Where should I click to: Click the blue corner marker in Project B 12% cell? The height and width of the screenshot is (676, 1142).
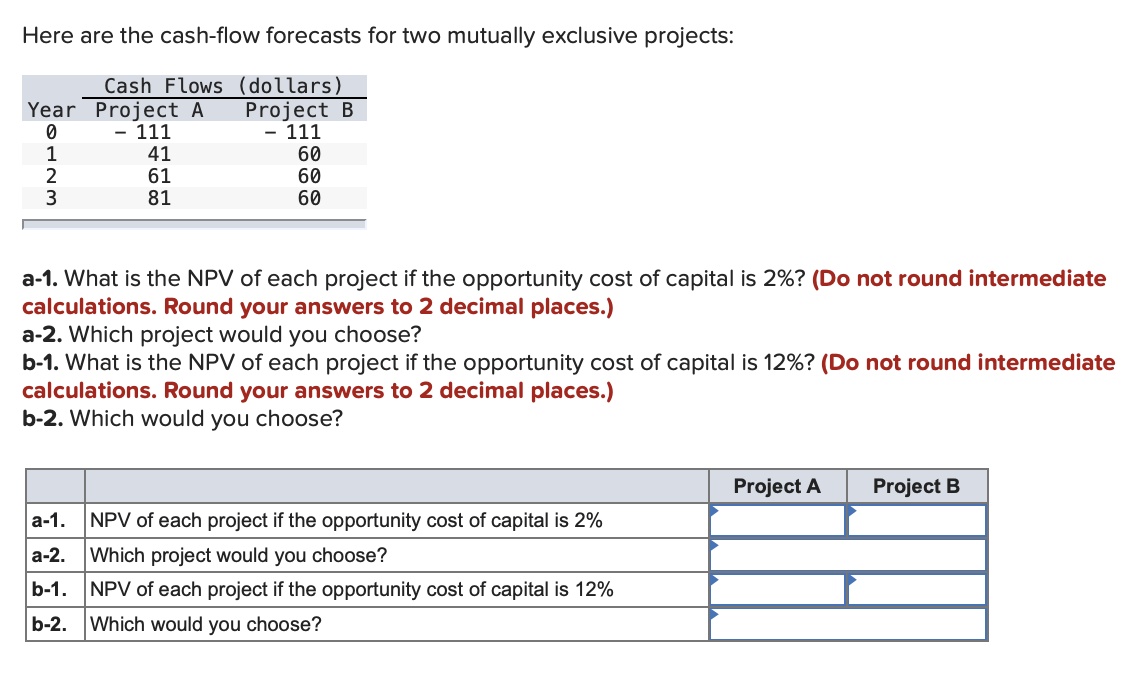[x=851, y=578]
